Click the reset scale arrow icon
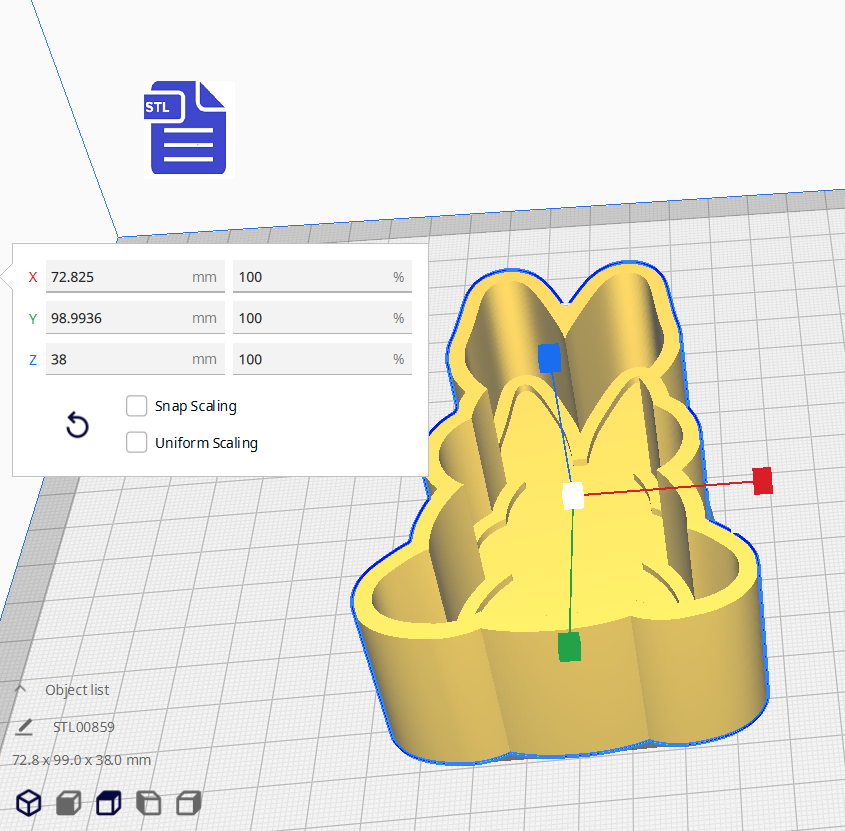Viewport: 845px width, 831px height. click(x=77, y=425)
